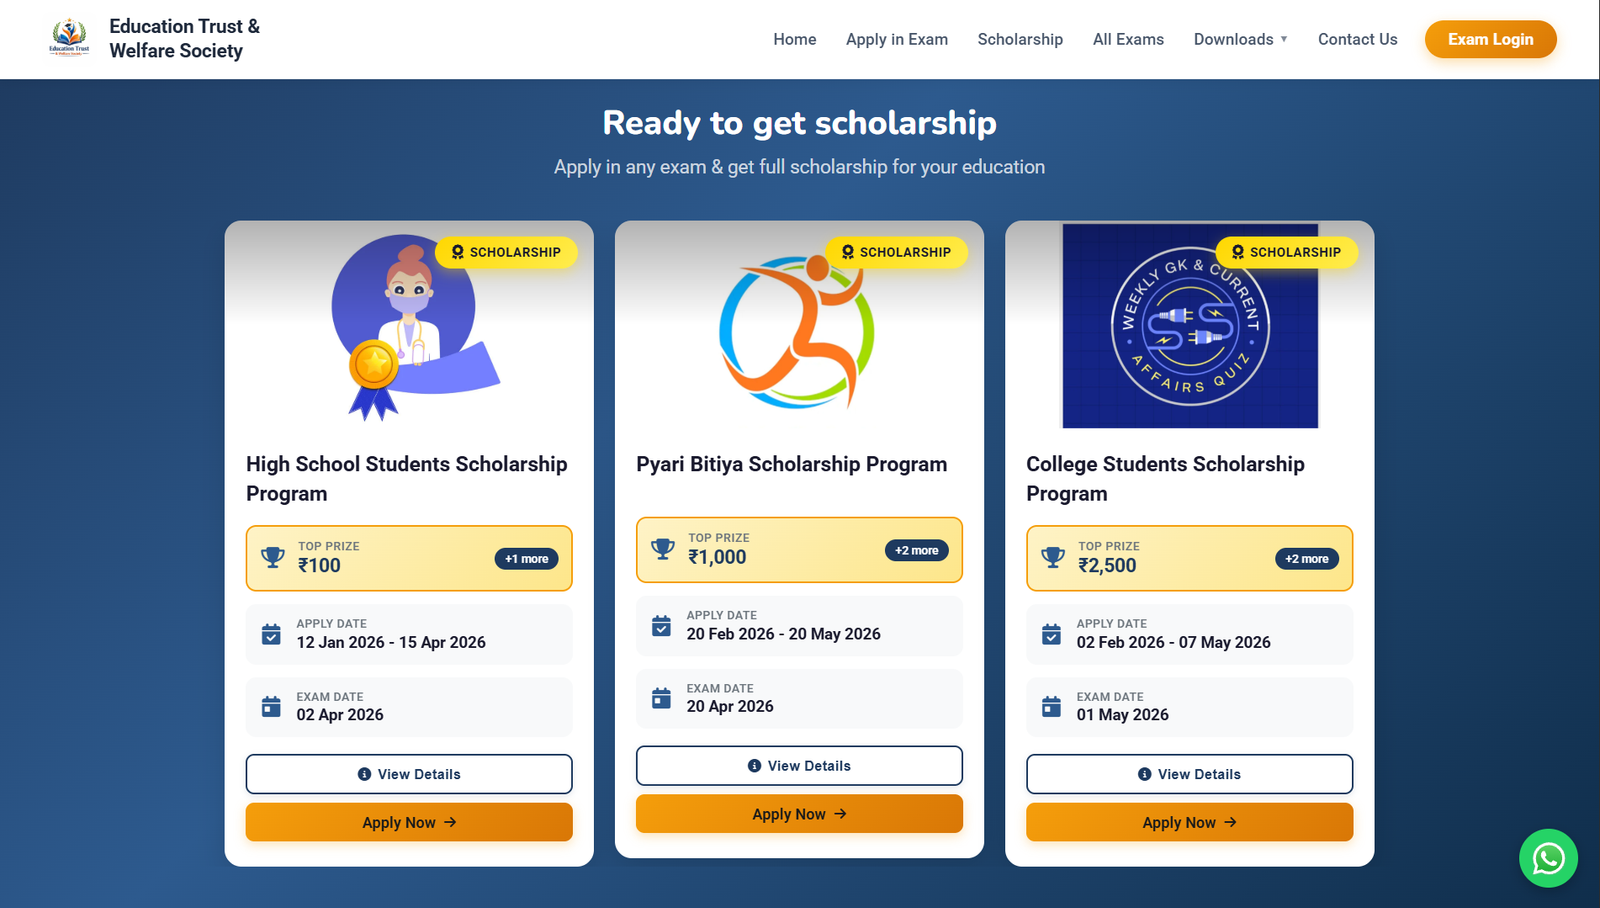The height and width of the screenshot is (908, 1600).
Task: Go to All Exams page
Action: click(x=1128, y=39)
